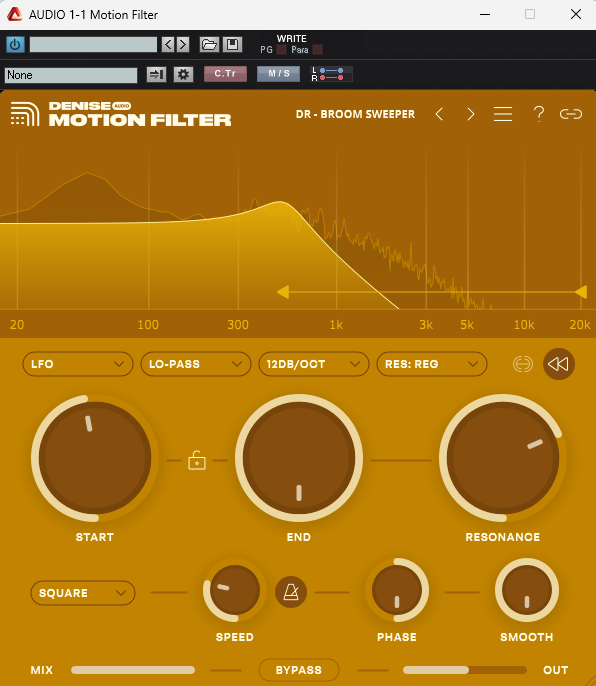596x686 pixels.
Task: Toggle the bidirectional sweep icon
Action: click(x=522, y=364)
